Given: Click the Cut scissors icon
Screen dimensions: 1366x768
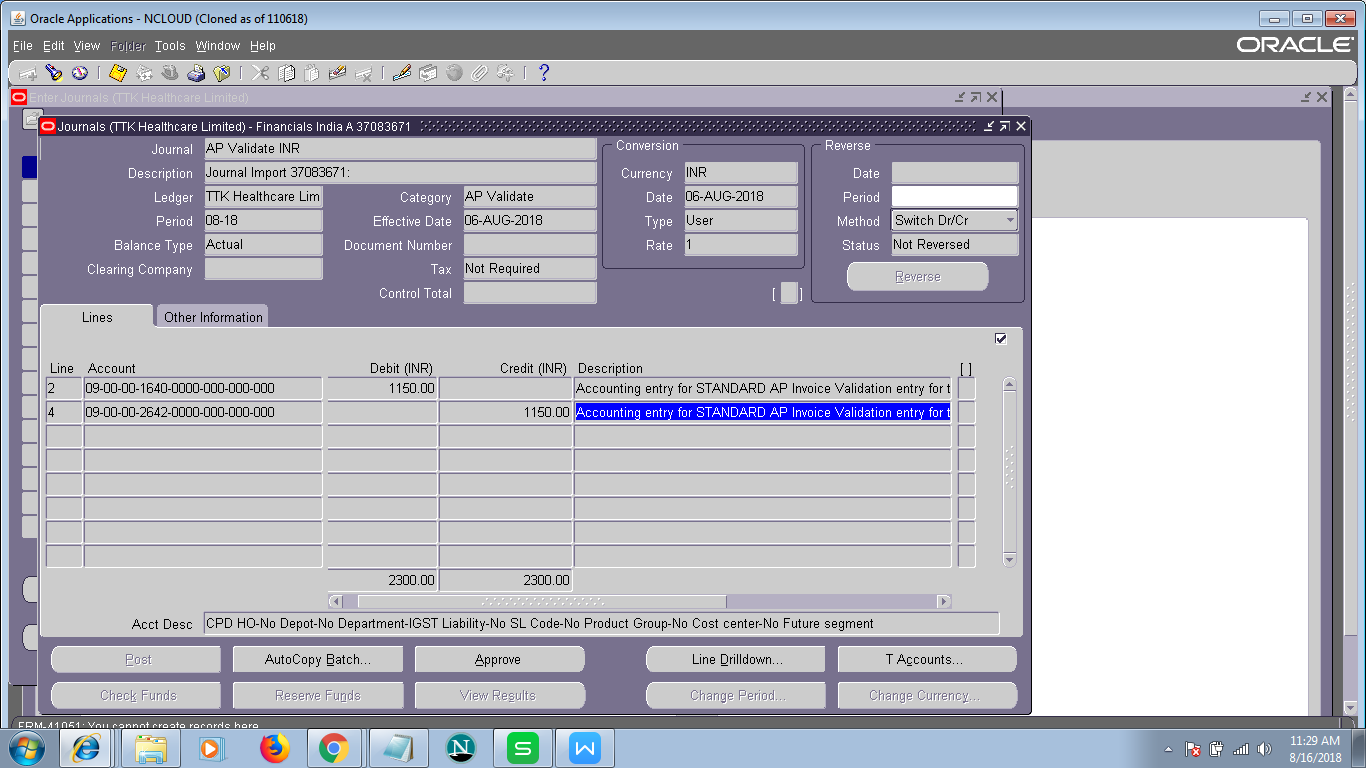Looking at the screenshot, I should tap(260, 73).
